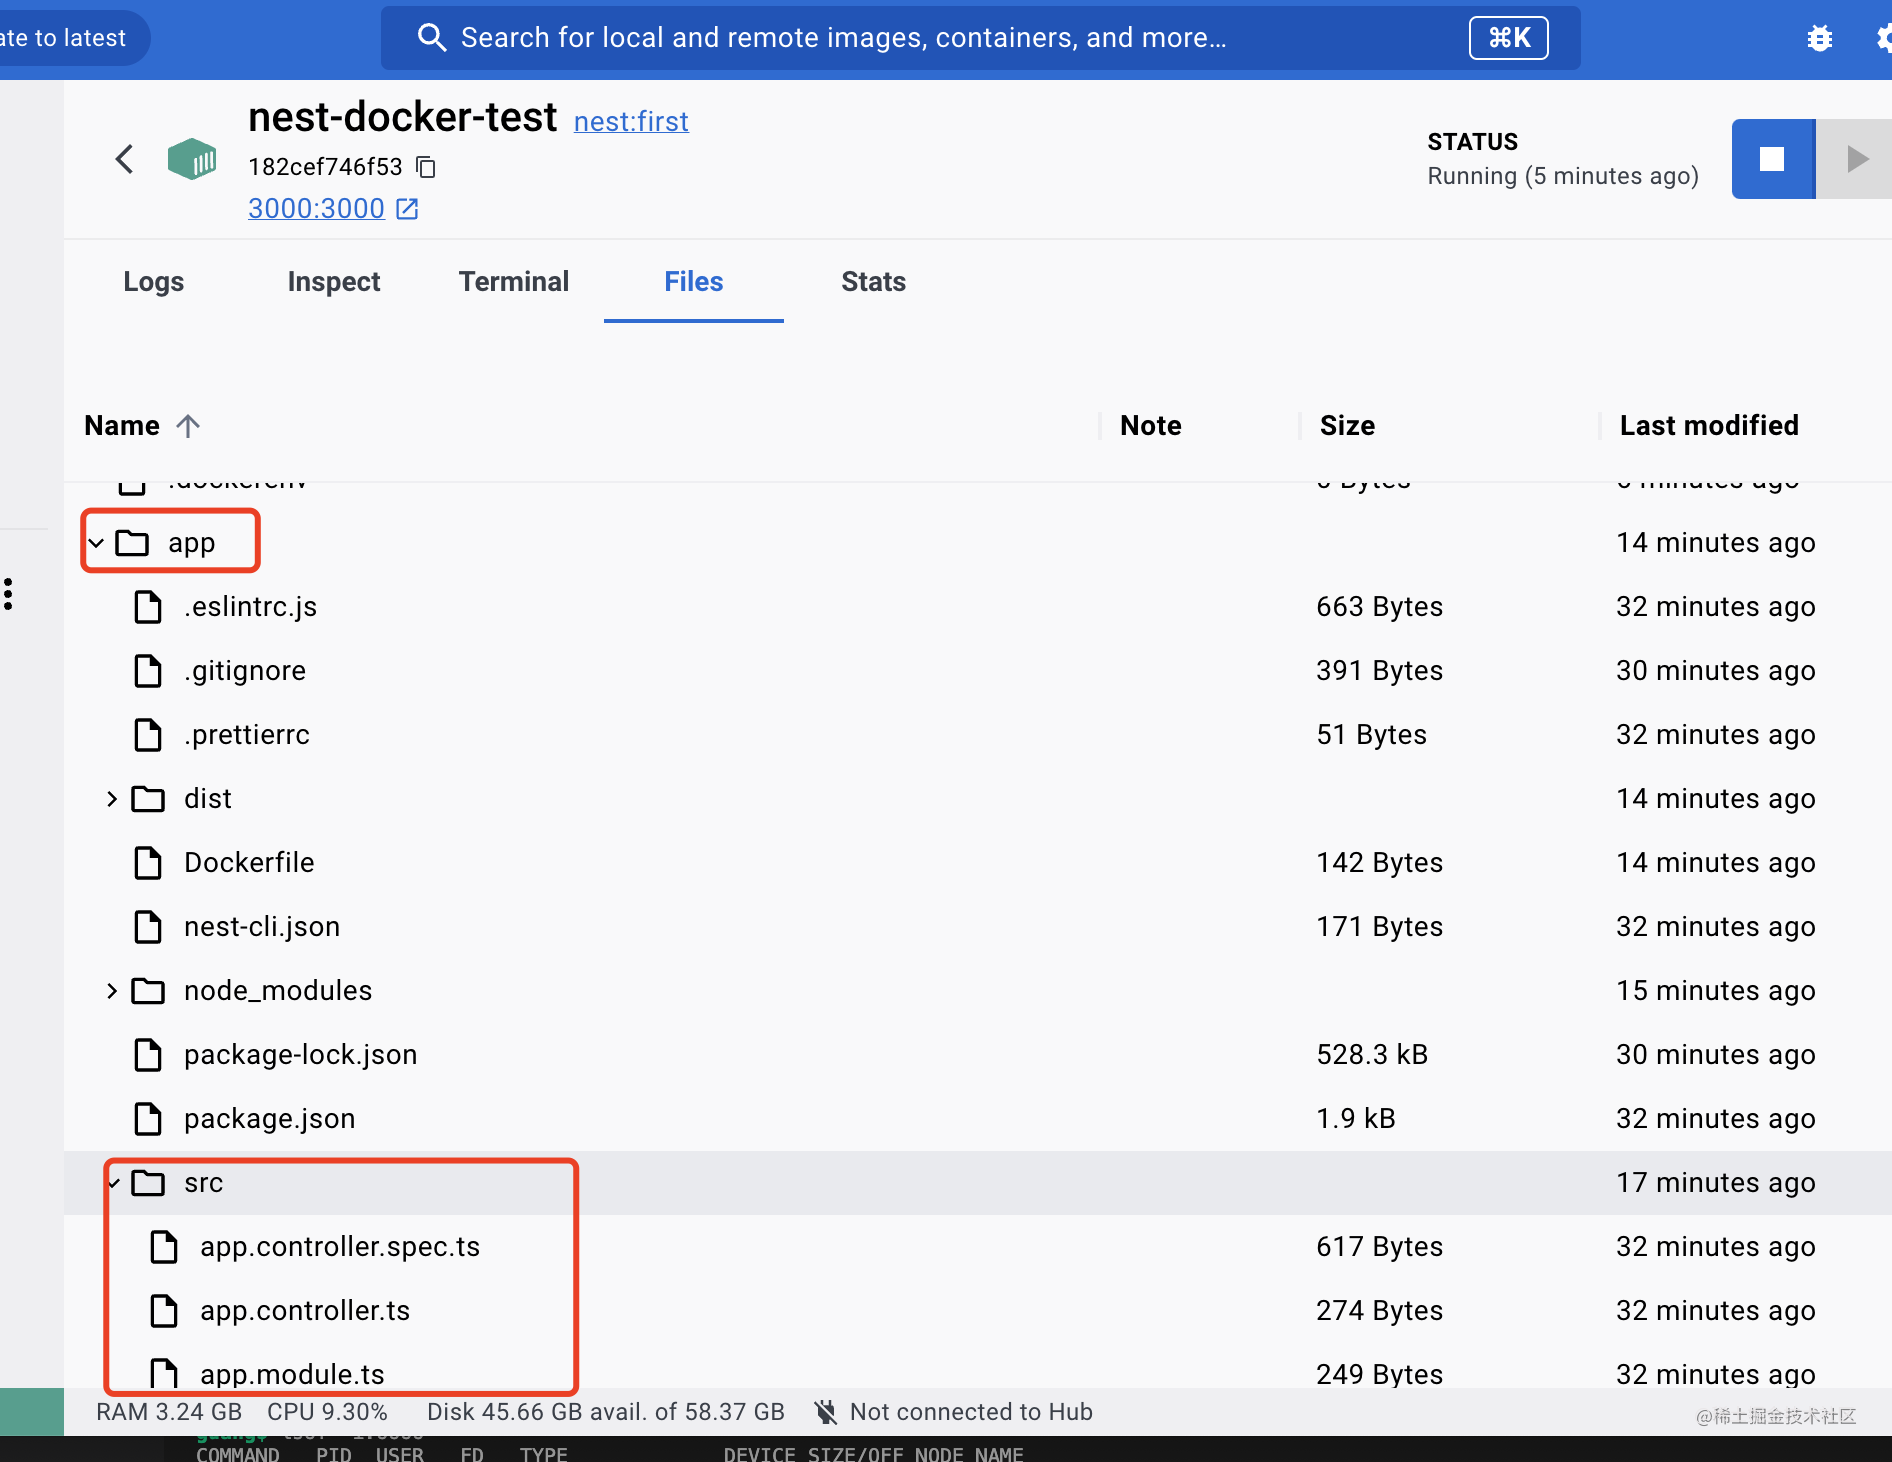
Task: Switch to the Logs tab
Action: (153, 282)
